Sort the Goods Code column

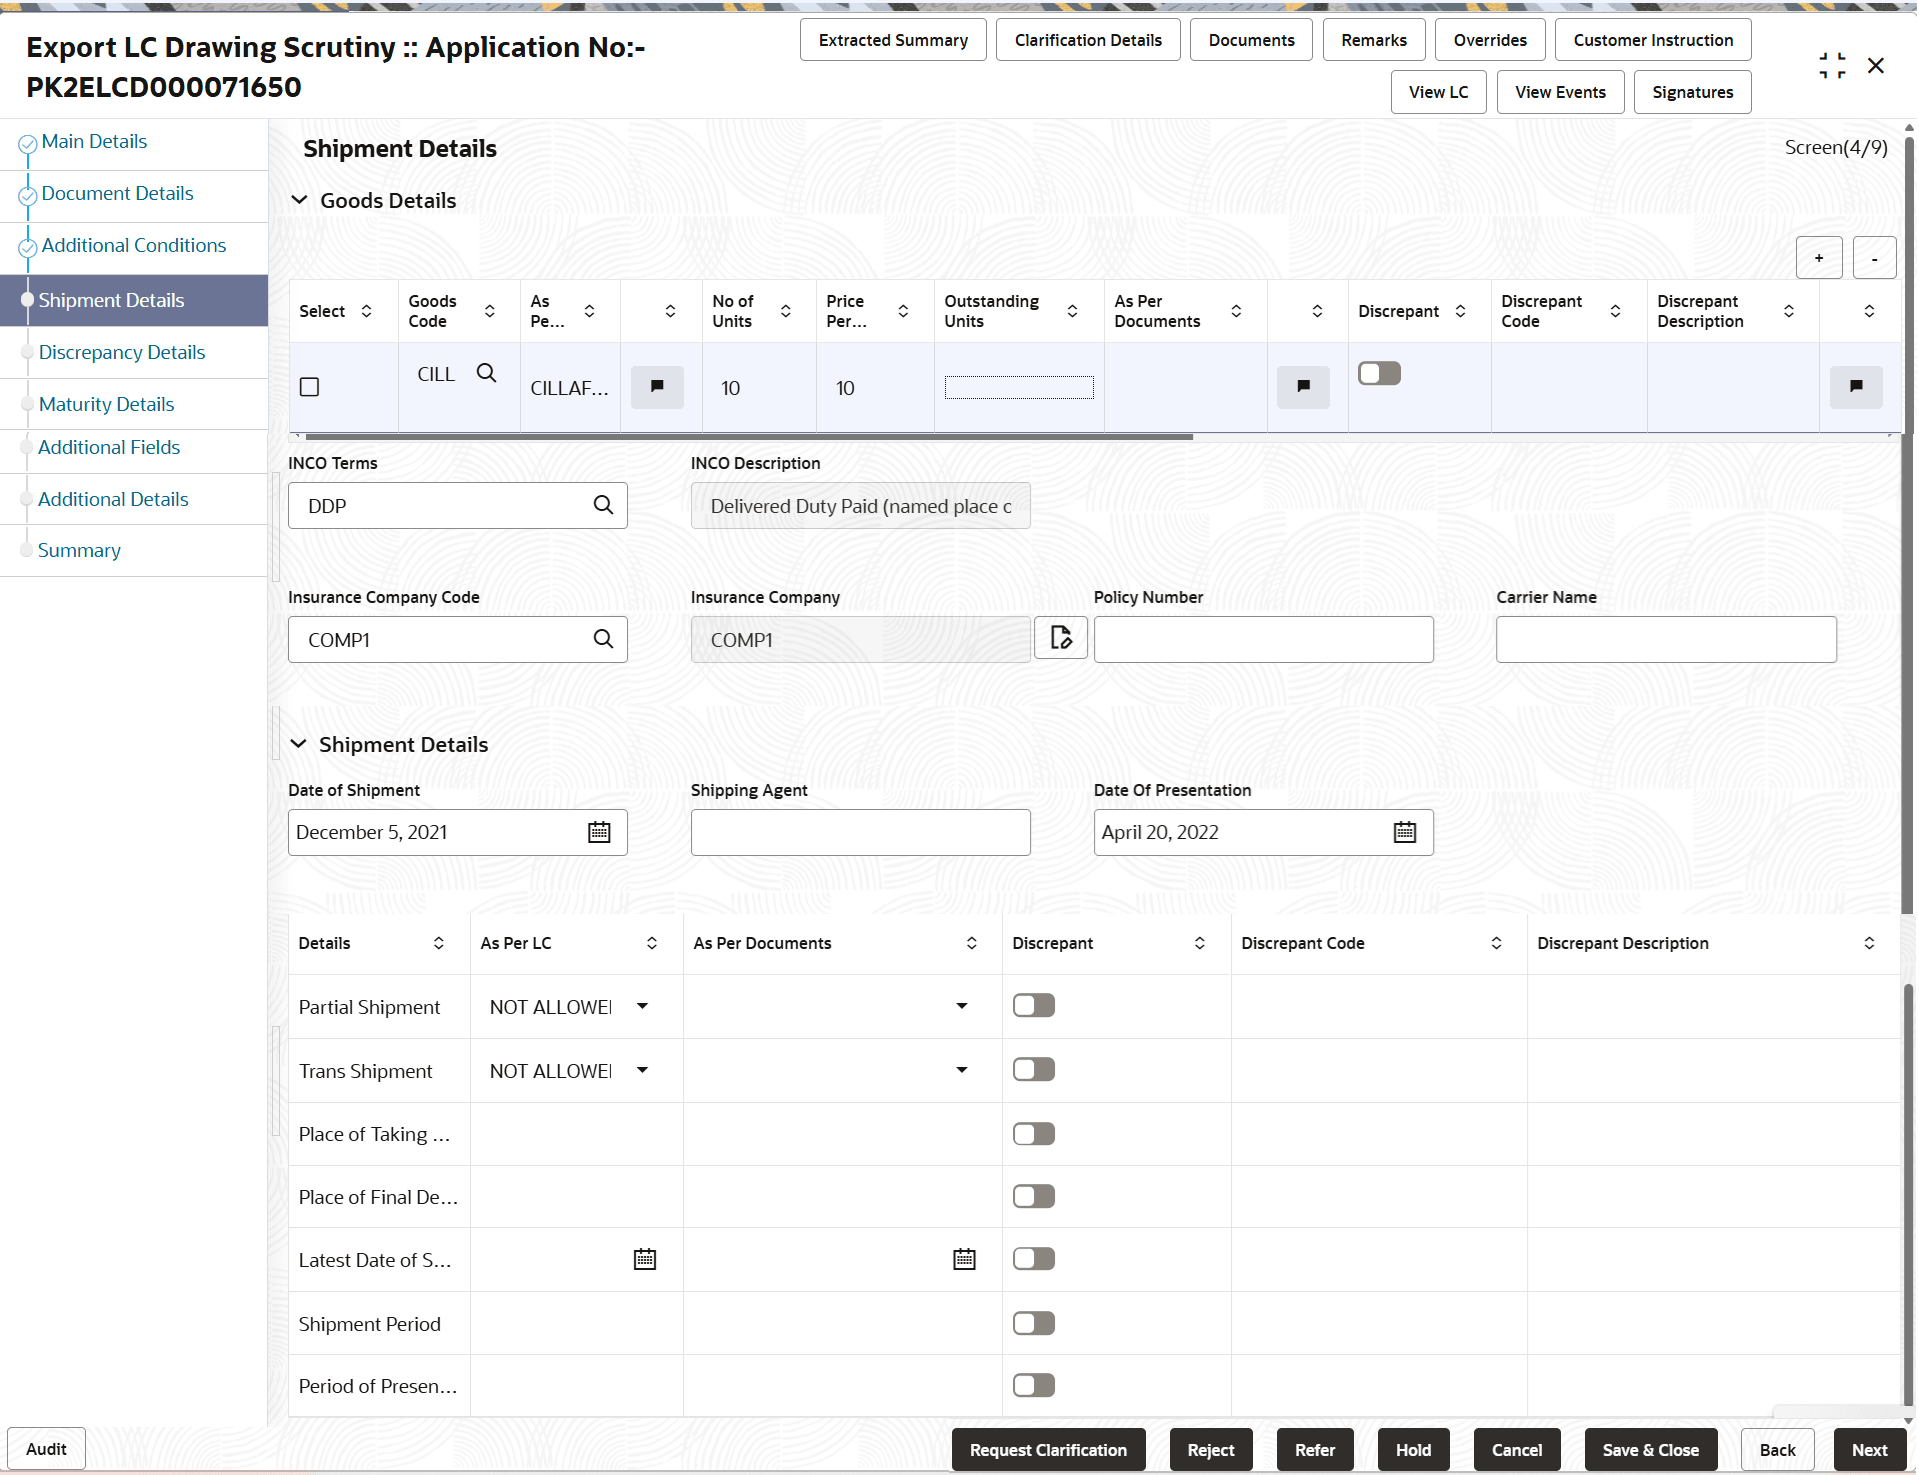pyautogui.click(x=490, y=311)
